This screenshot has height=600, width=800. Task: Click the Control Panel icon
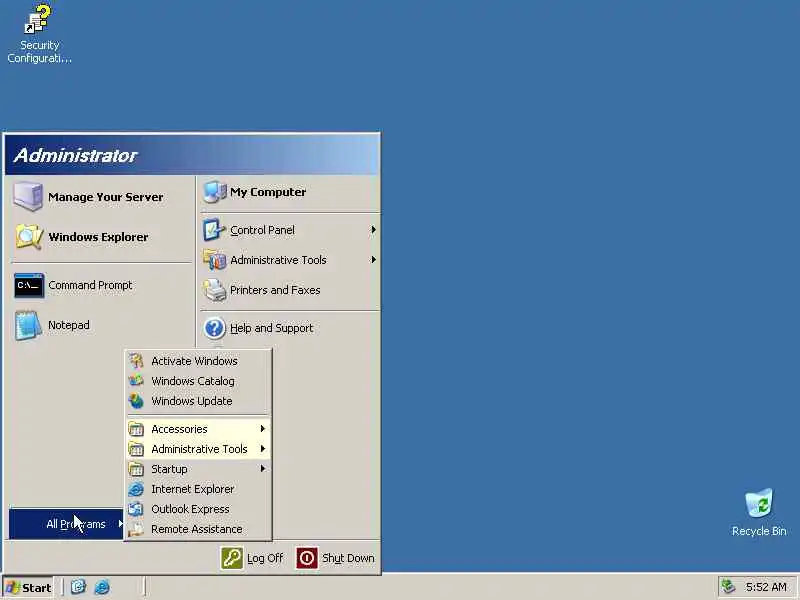[214, 230]
